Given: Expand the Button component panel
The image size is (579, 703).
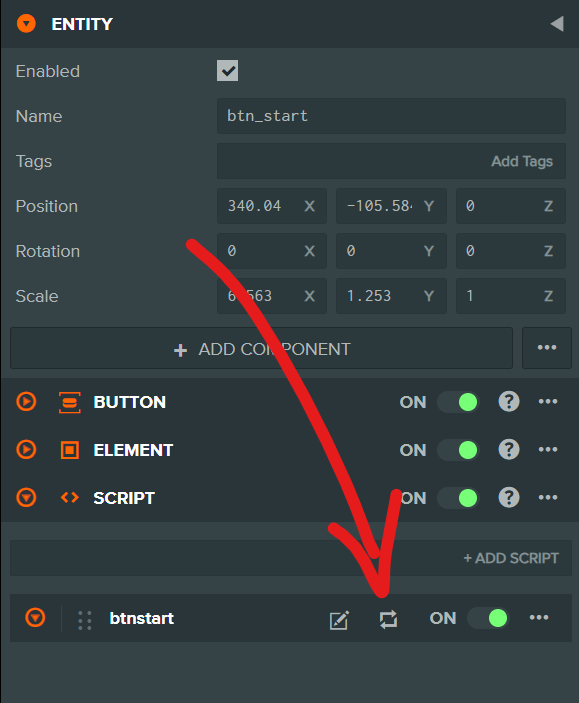Looking at the screenshot, I should click(26, 401).
